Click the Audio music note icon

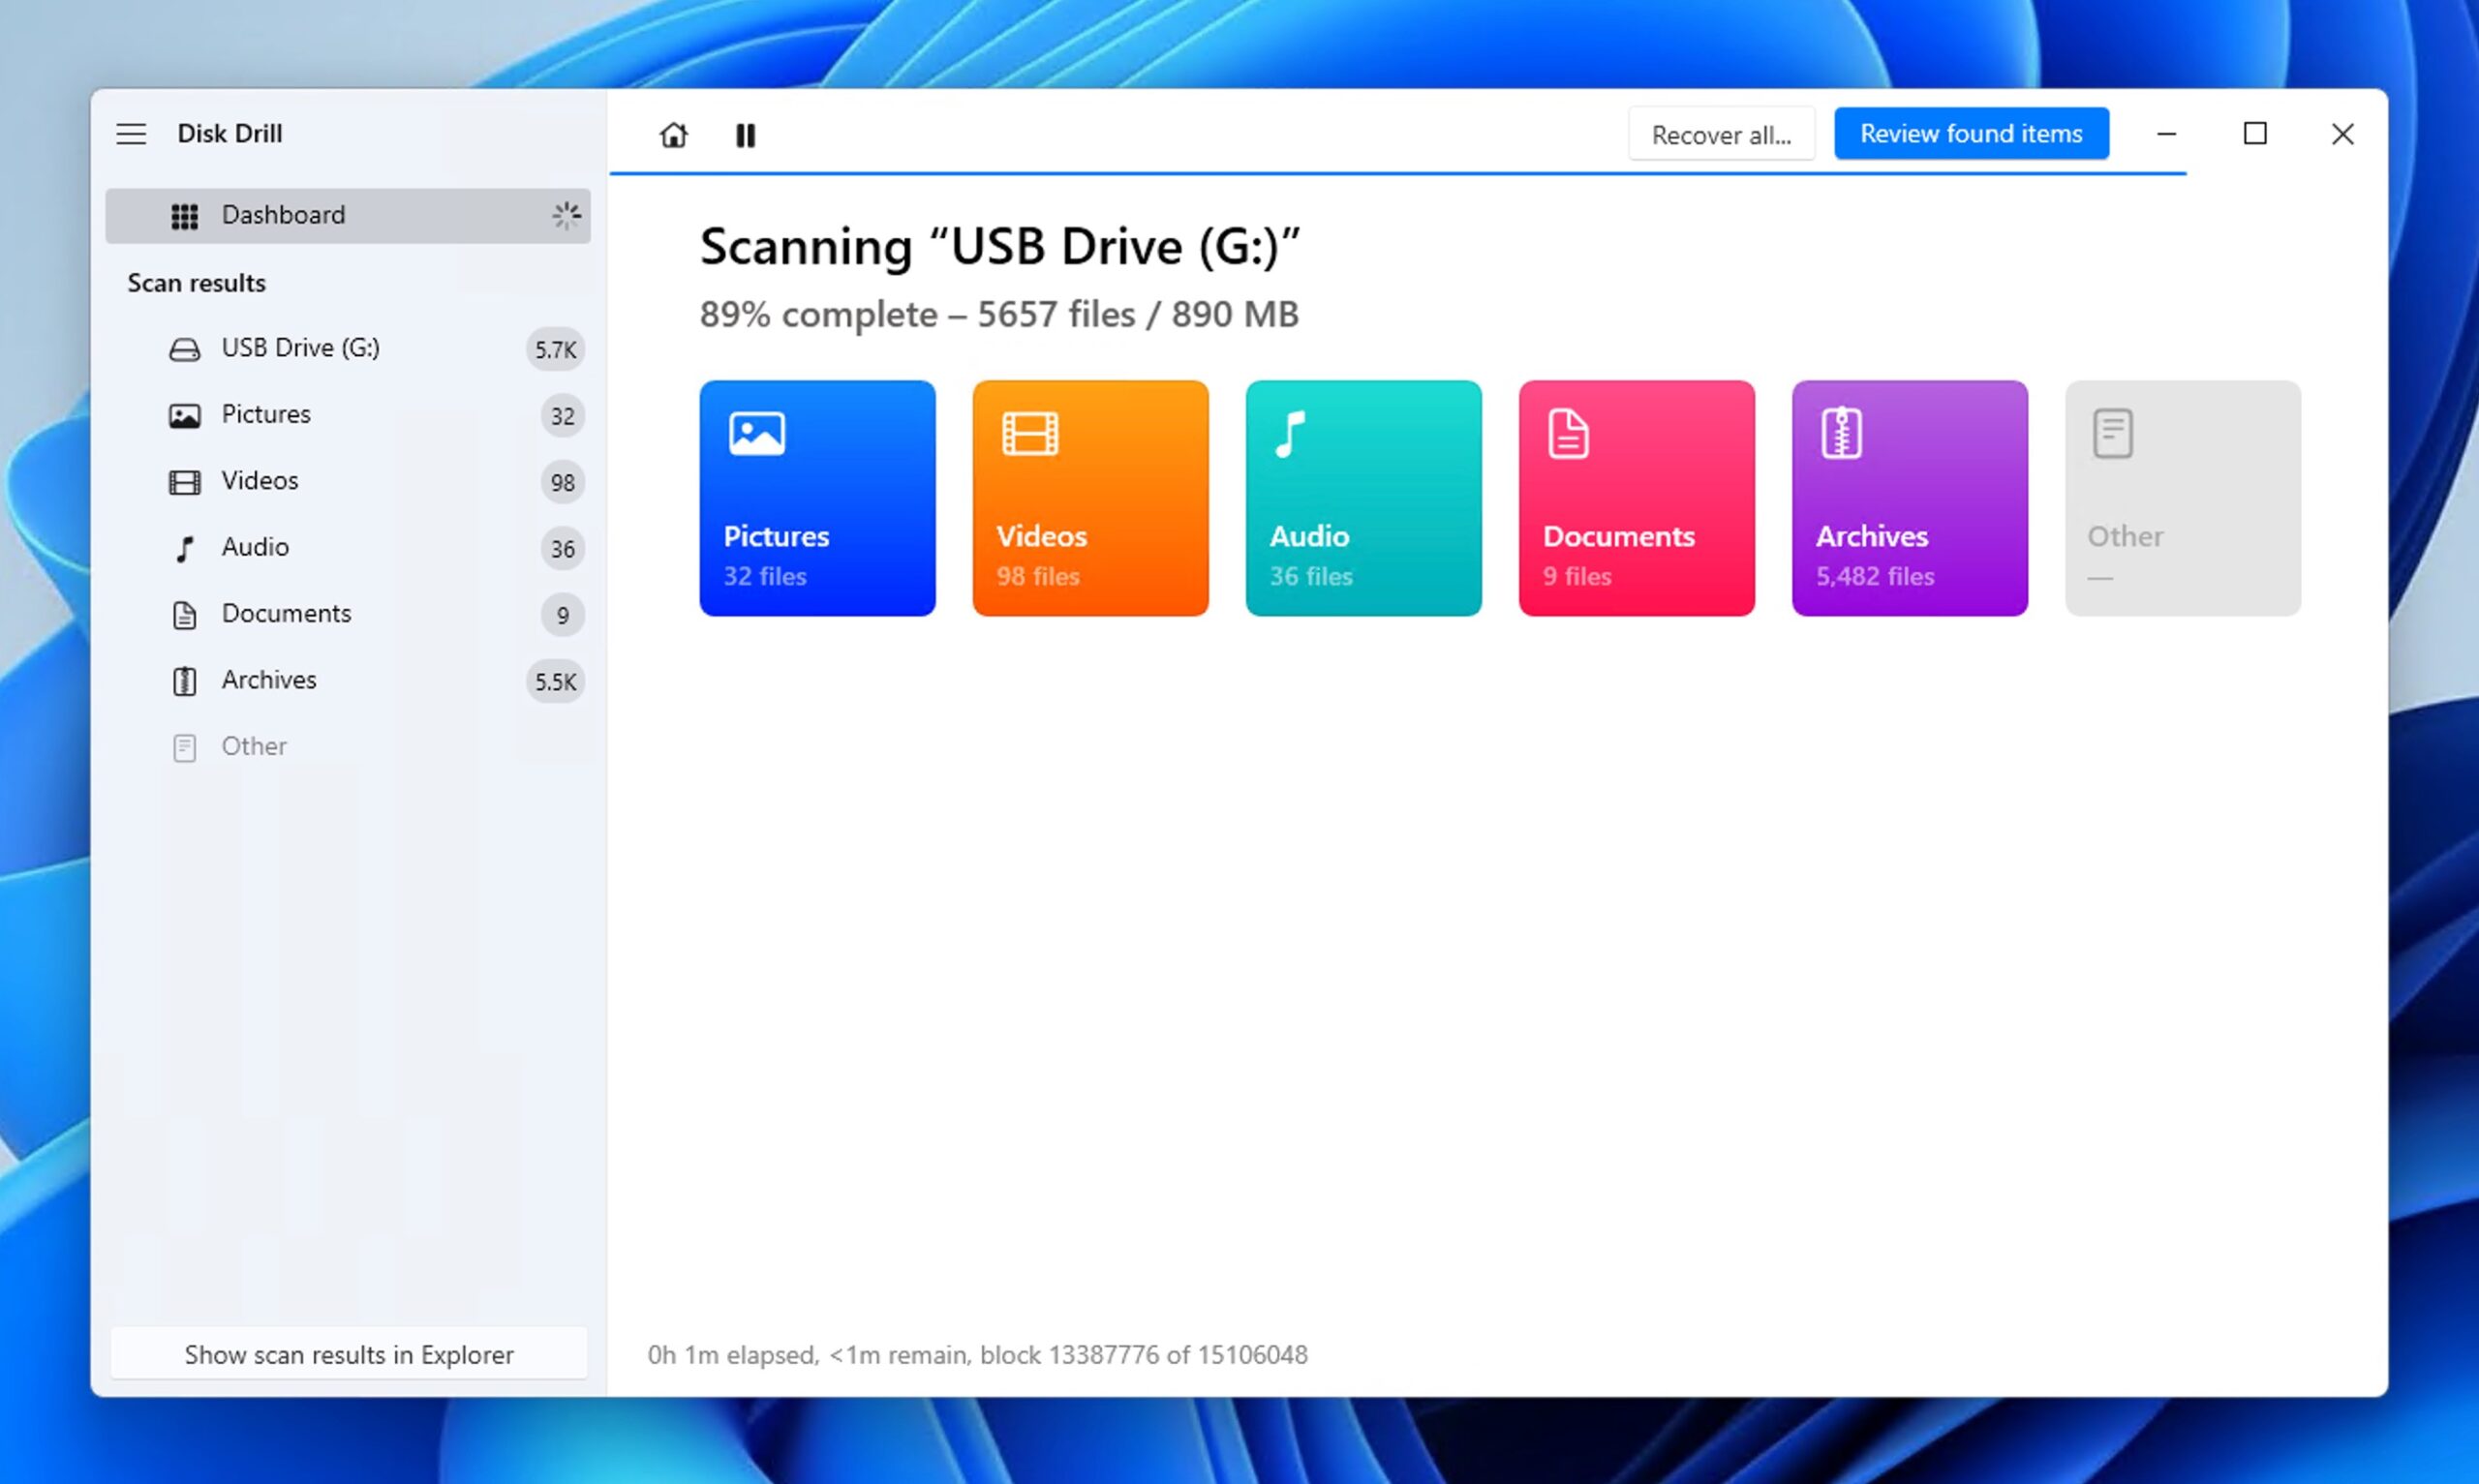(185, 547)
